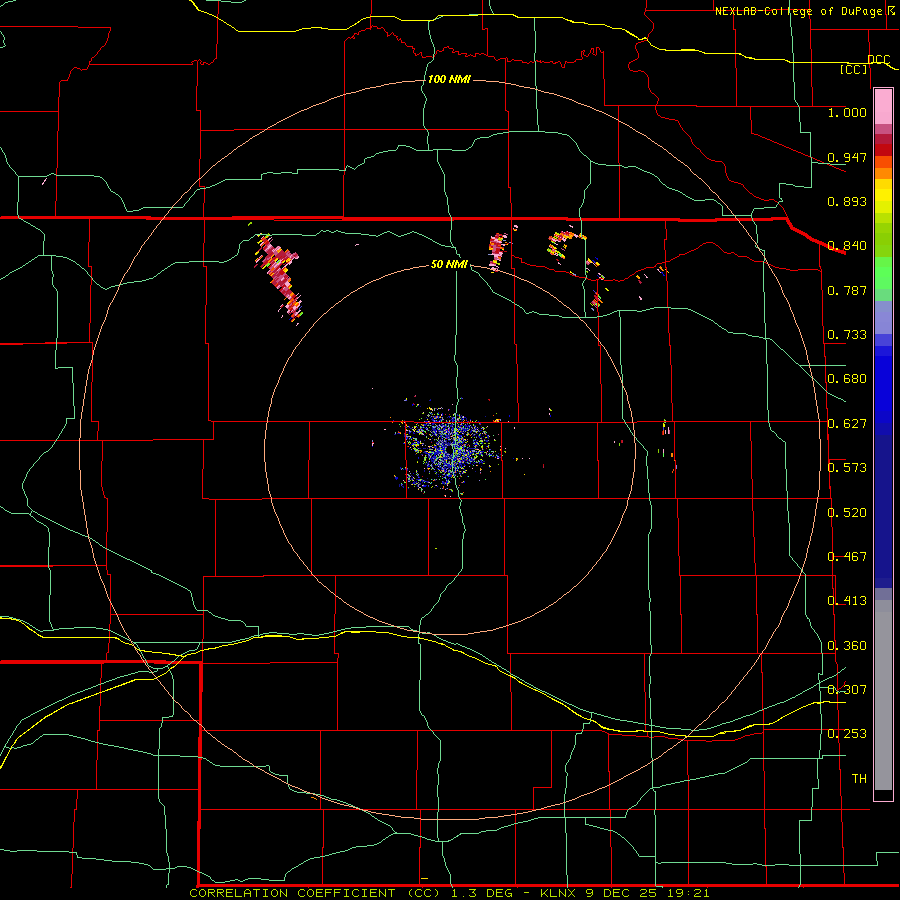Viewport: 900px width, 900px height.
Task: Click the central blue-green clutter cluster at radar site
Action: point(451,448)
